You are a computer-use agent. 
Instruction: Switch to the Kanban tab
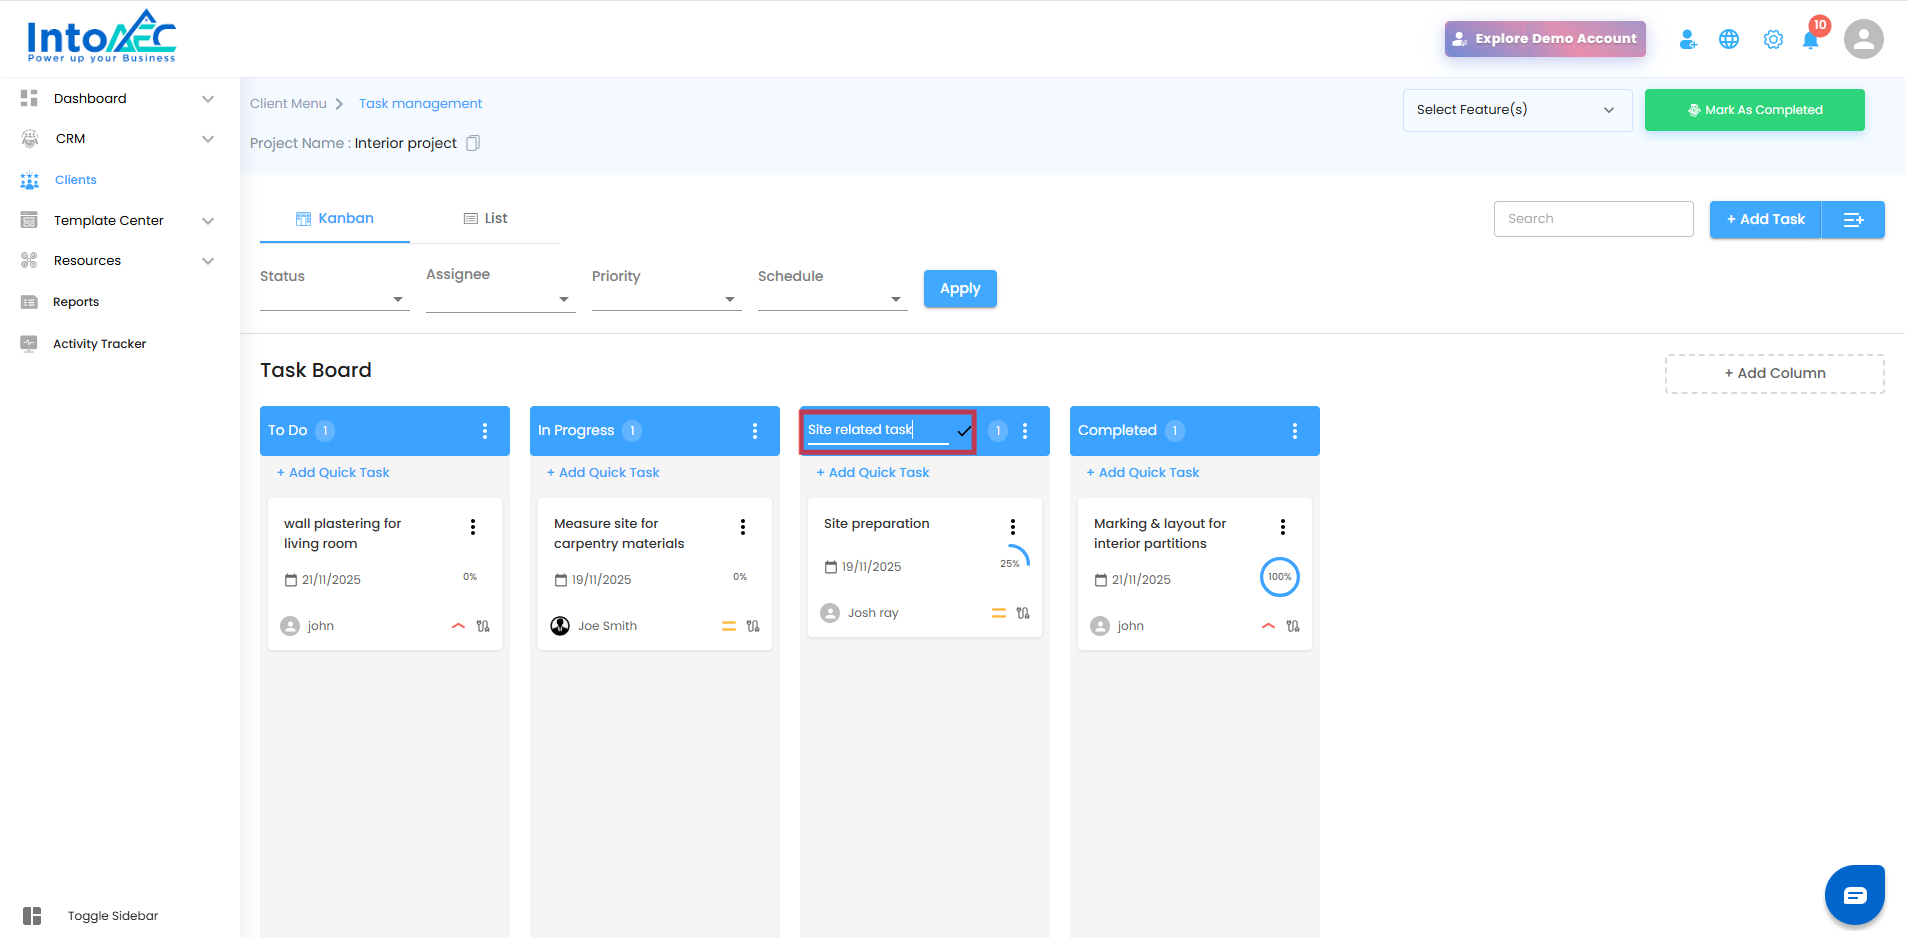click(335, 219)
